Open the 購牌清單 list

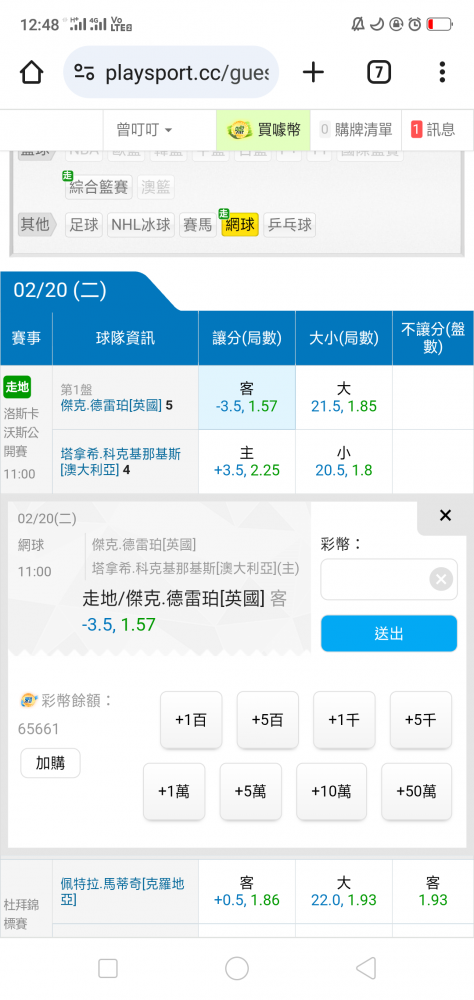tap(356, 129)
